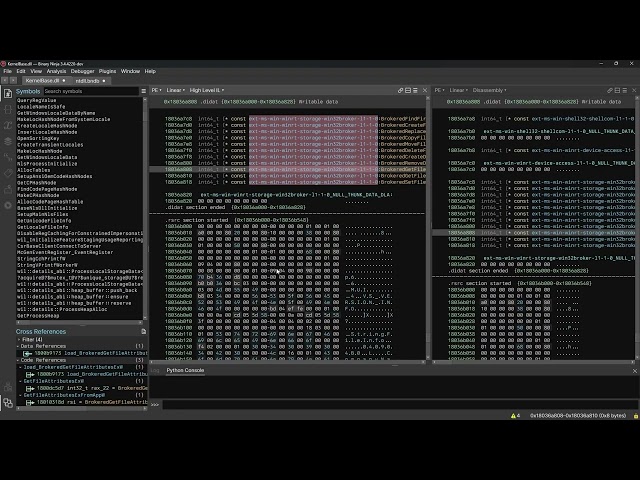Image resolution: width=640 pixels, height=480 pixels.
Task: Open the Disassembly dropdown in right pane
Action: (x=489, y=90)
